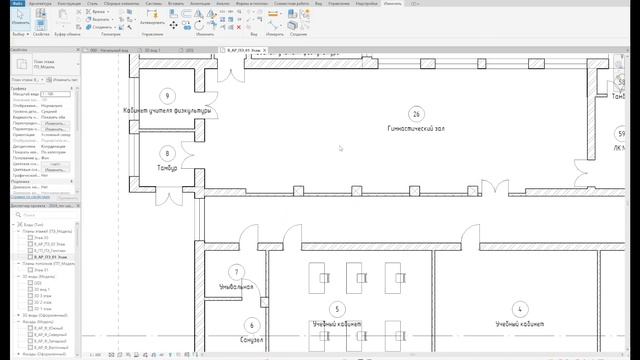Open the Properties palette ribbon icon

click(40, 26)
